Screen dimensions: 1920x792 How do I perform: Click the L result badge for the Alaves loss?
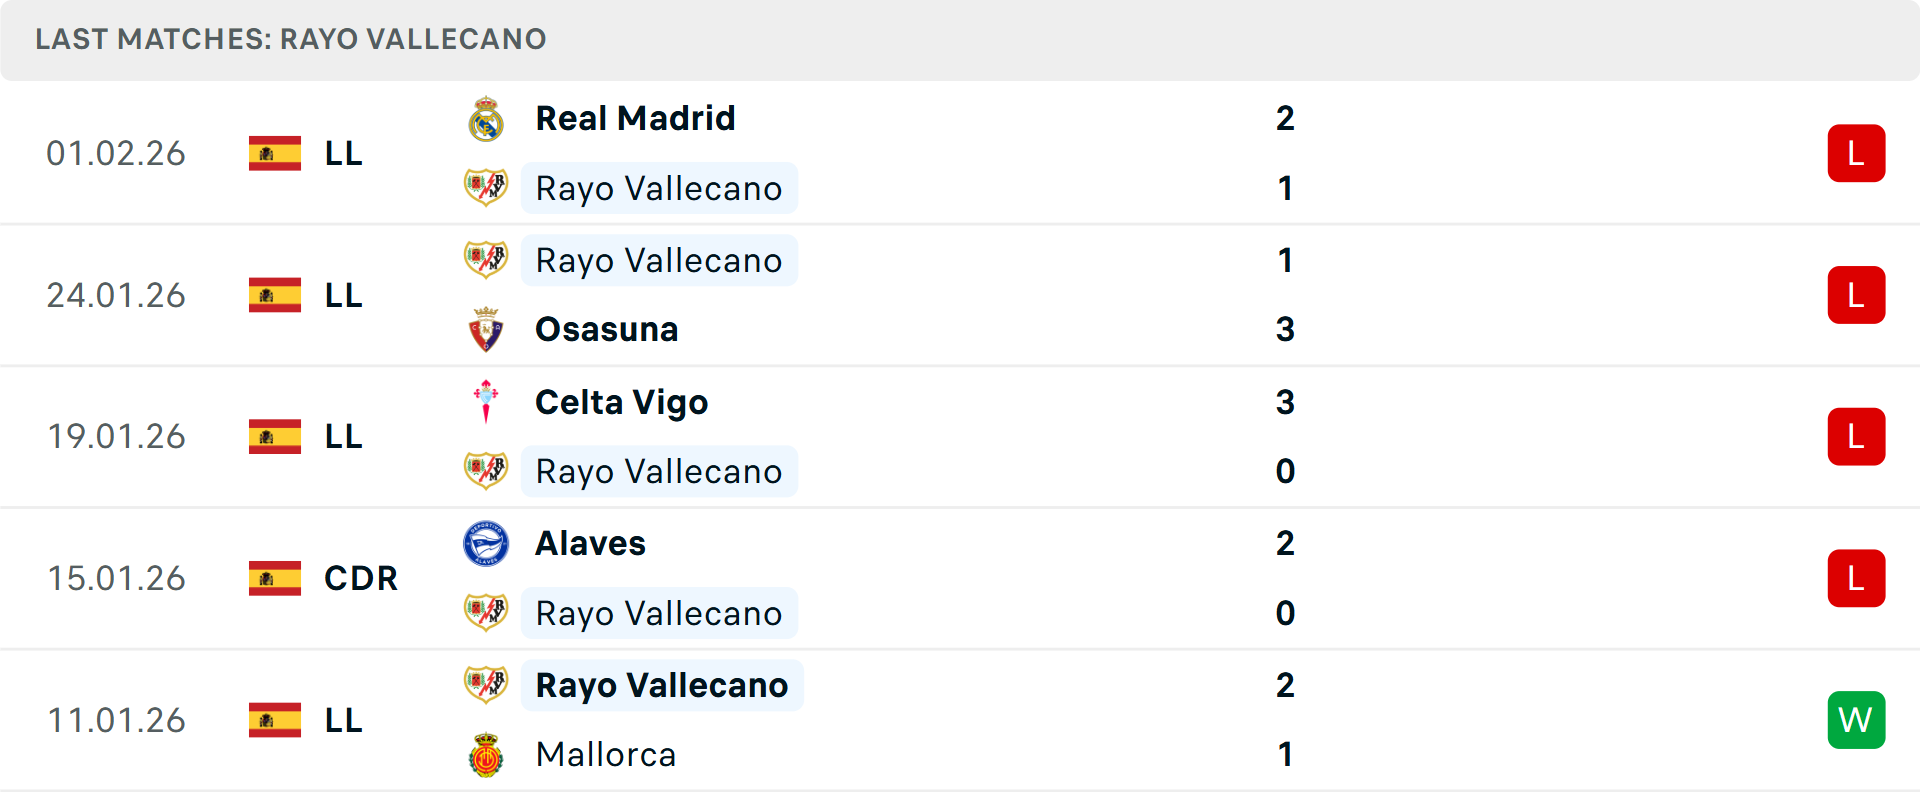click(1857, 578)
